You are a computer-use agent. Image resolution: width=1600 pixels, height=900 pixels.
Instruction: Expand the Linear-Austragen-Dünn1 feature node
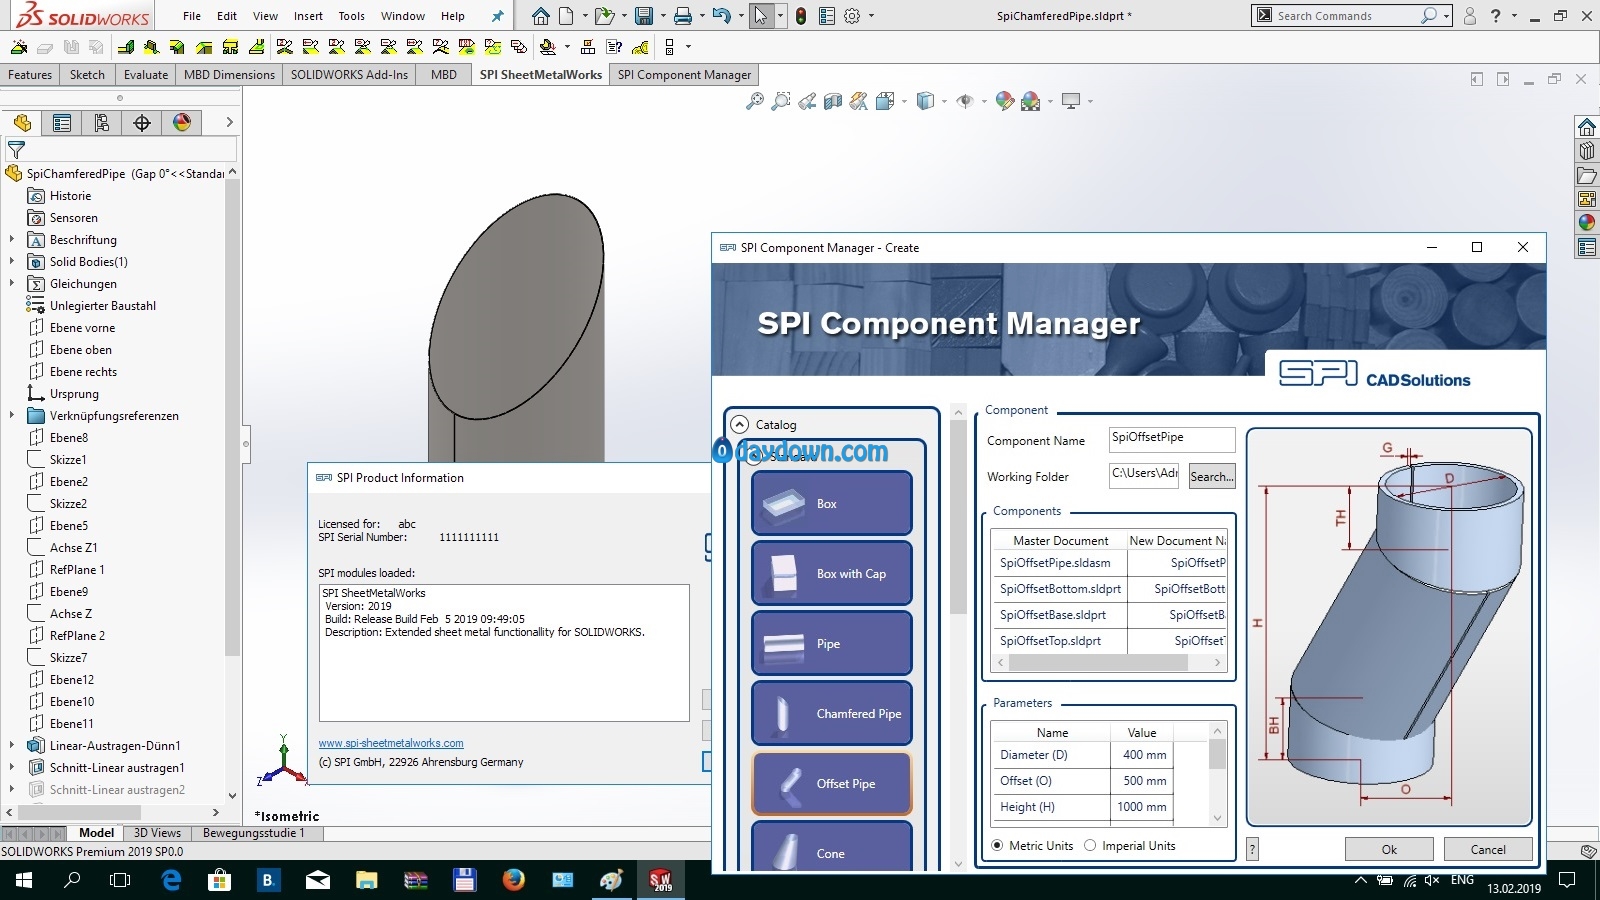[12, 746]
